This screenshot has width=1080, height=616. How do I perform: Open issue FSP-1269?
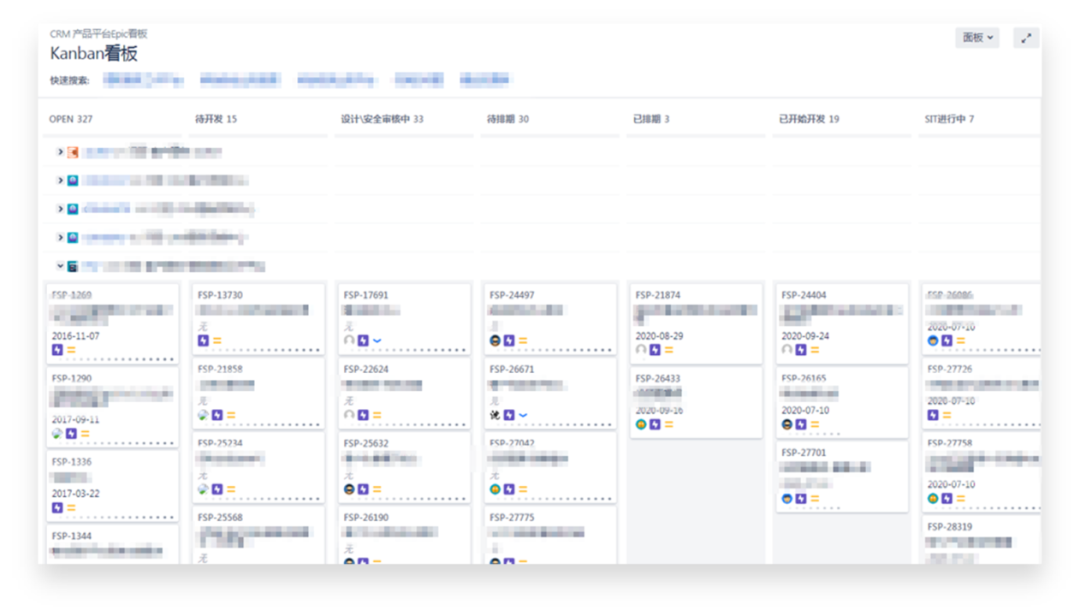(x=72, y=295)
